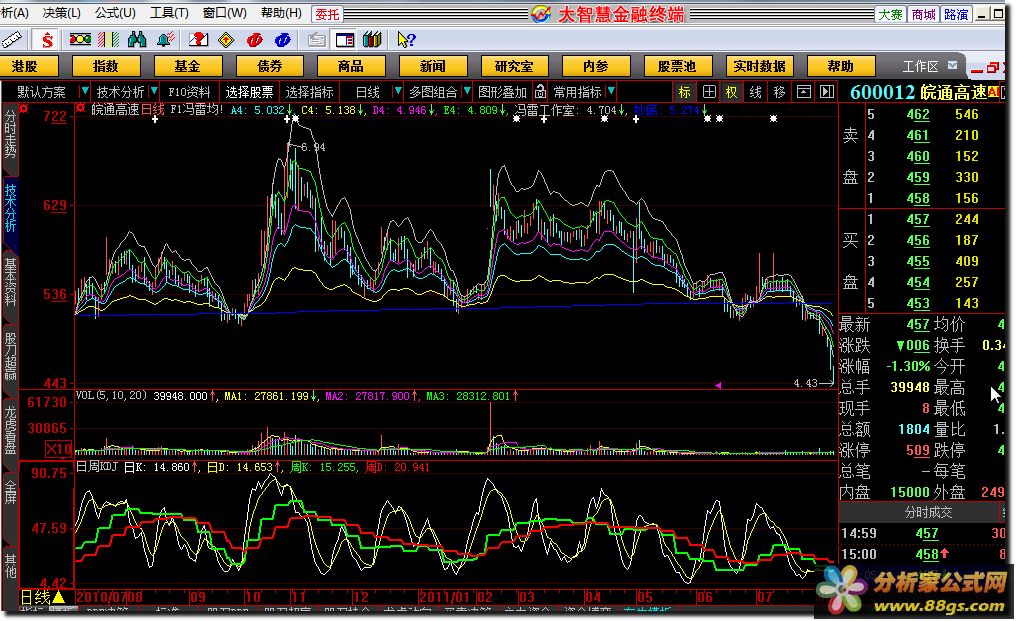Click the yellow diamond arrow icon

(x=226, y=40)
